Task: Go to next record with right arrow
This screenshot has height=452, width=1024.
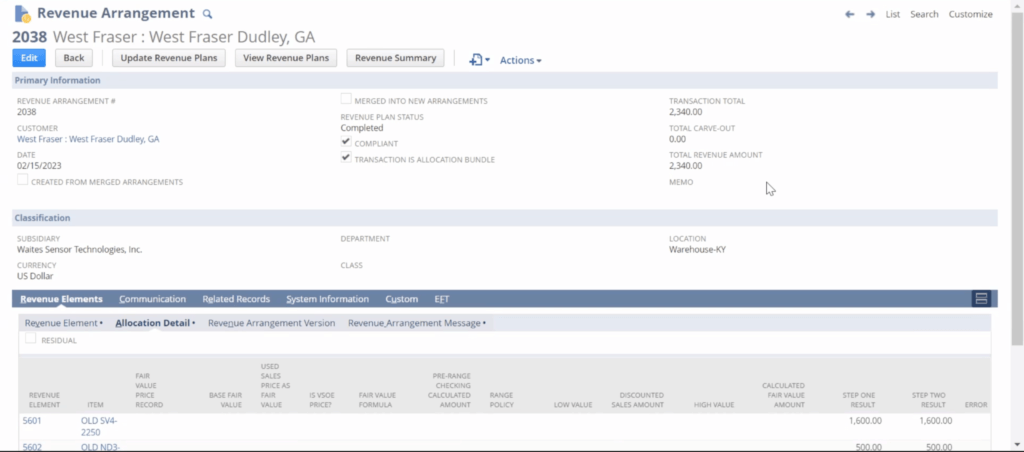Action: pos(870,14)
